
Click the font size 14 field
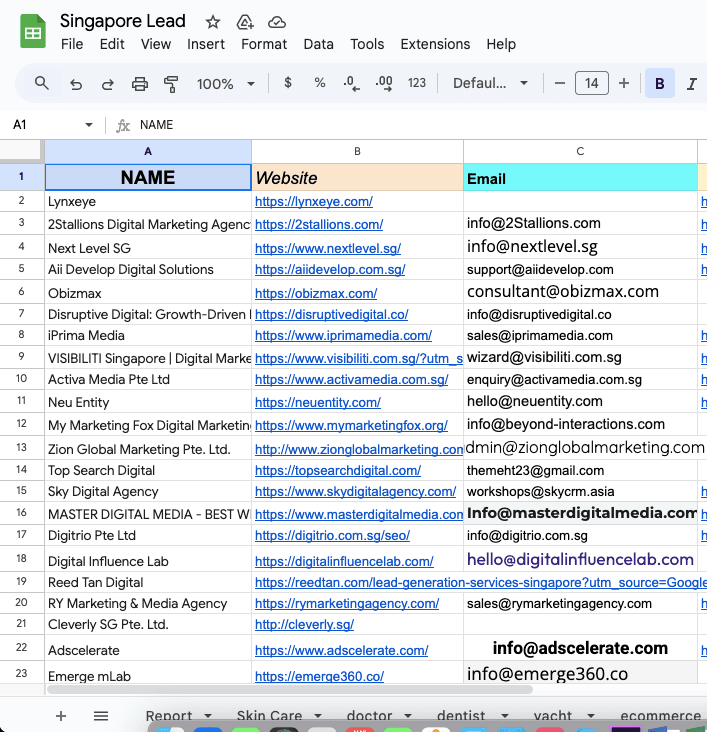point(592,83)
